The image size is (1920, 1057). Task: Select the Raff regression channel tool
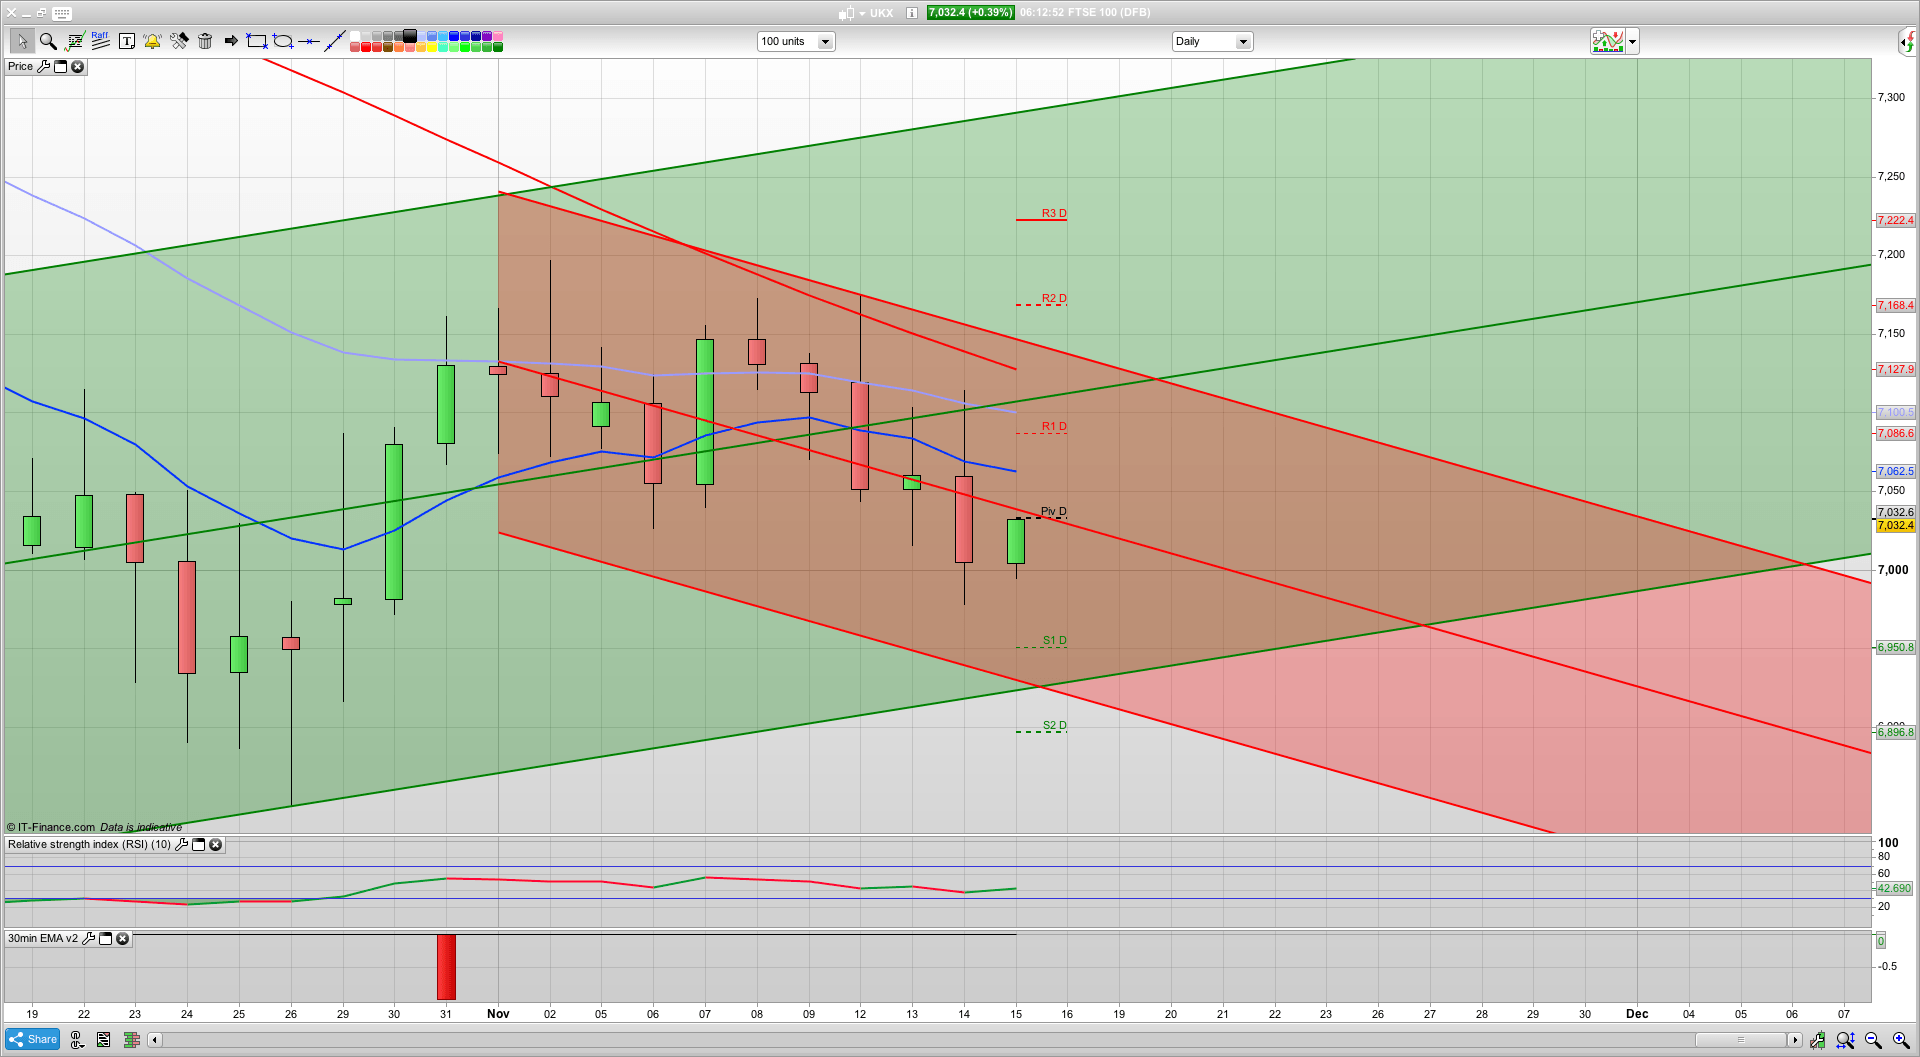point(100,41)
